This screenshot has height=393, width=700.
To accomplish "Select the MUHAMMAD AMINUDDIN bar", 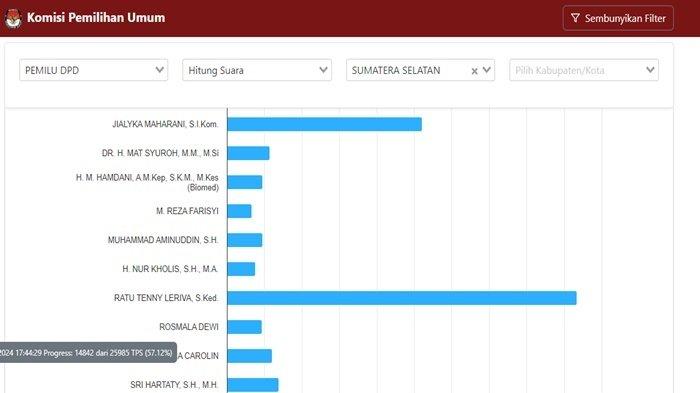I will [x=245, y=240].
